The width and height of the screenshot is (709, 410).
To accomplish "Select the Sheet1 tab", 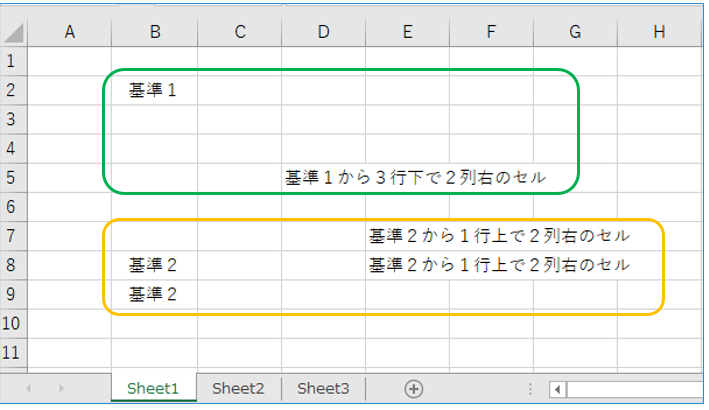I will 153,388.
